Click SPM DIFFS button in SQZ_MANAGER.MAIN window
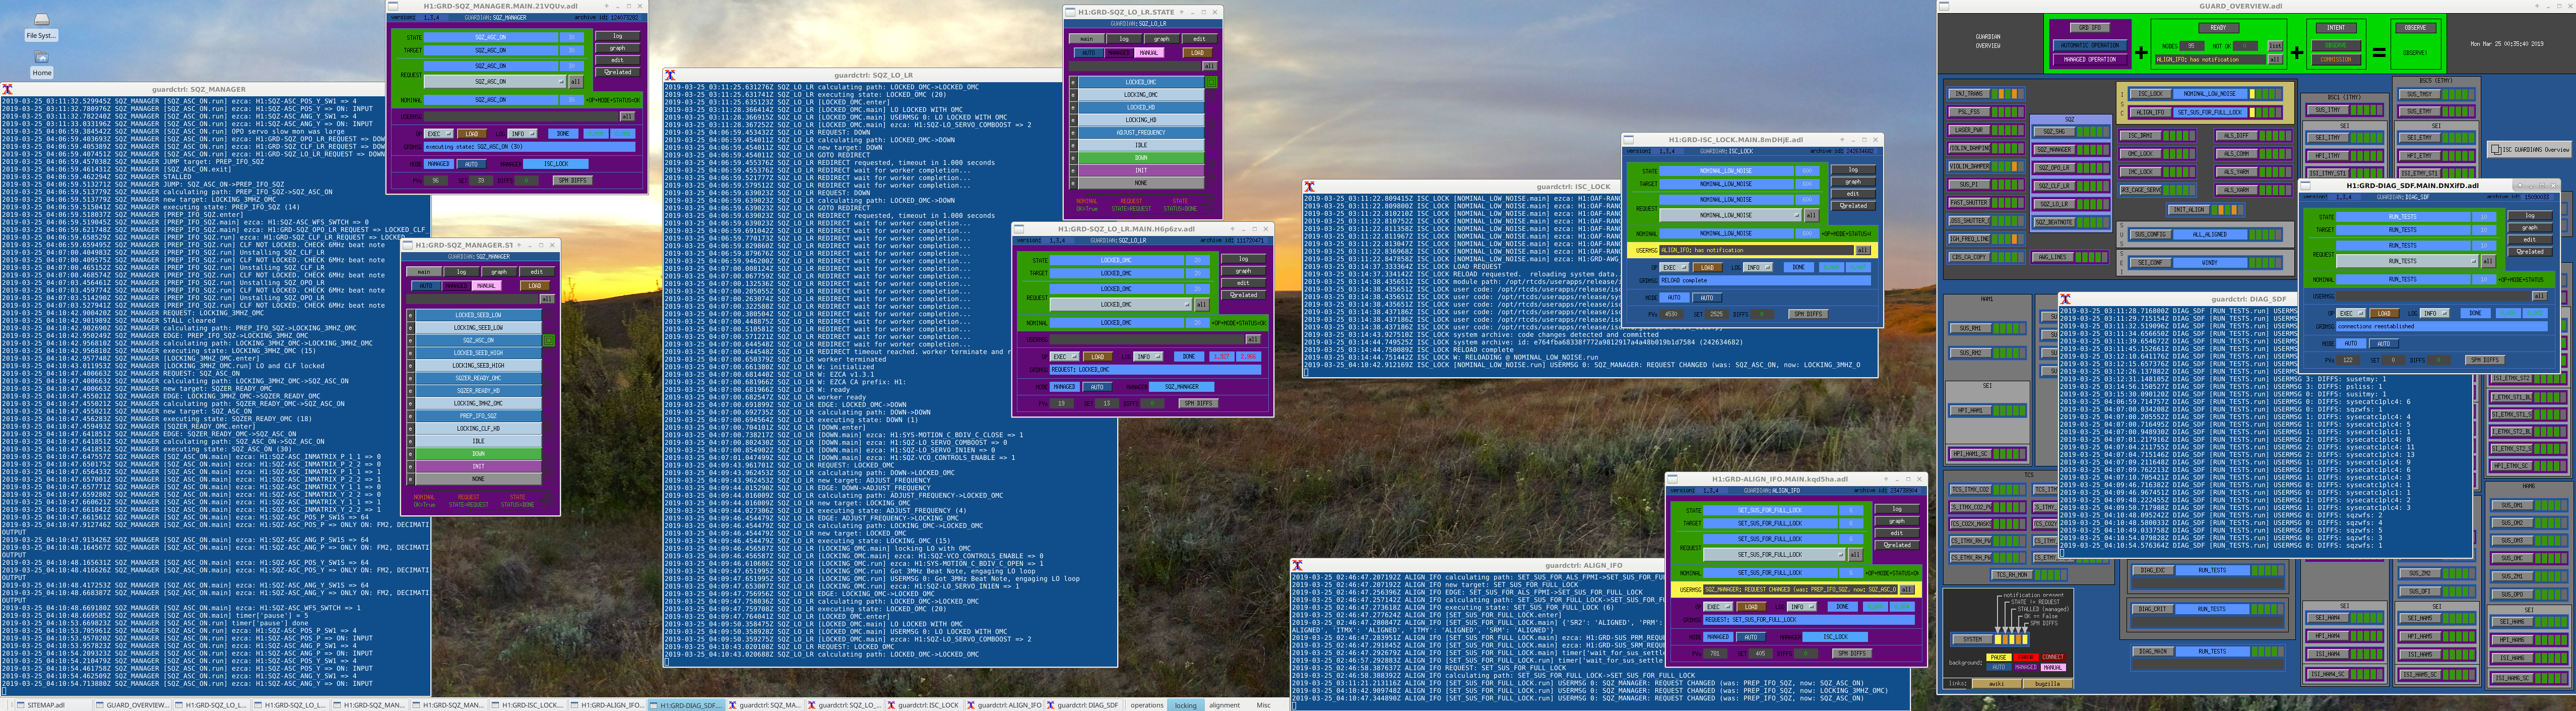The height and width of the screenshot is (711, 2576). tap(573, 181)
